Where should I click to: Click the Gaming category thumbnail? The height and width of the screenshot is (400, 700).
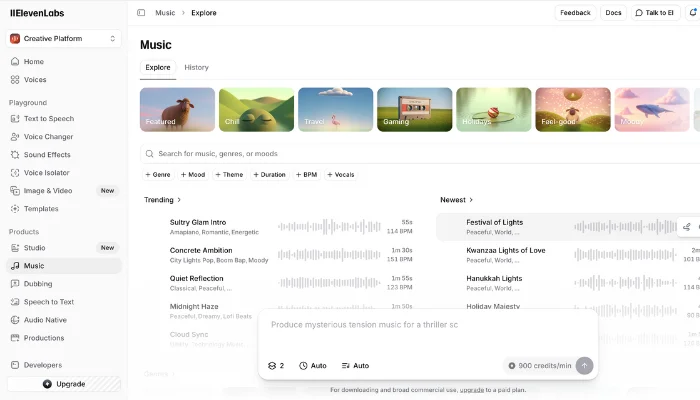point(414,110)
